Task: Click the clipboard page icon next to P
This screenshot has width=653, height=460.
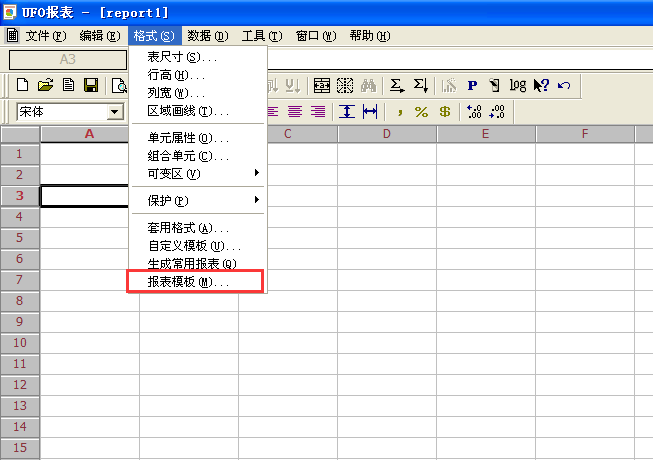Action: 494,85
